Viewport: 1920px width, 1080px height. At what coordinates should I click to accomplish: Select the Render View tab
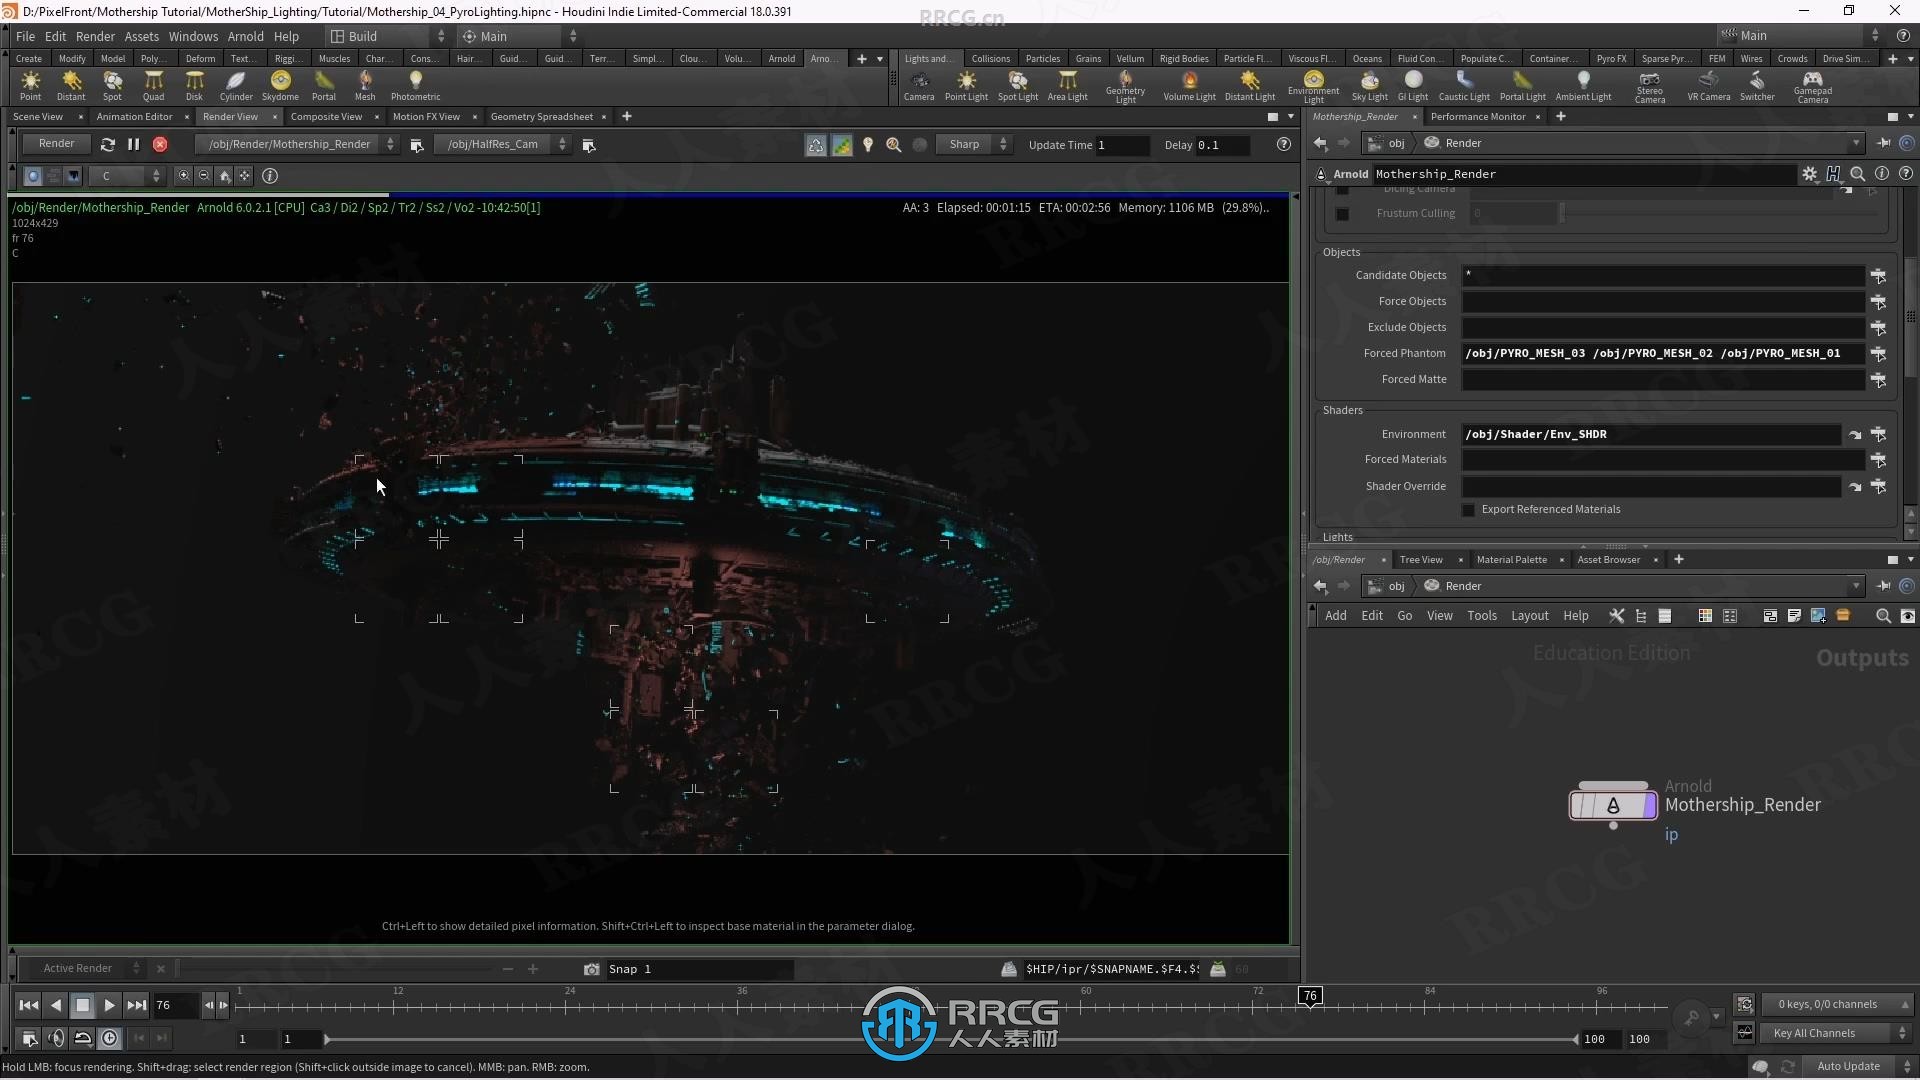(228, 116)
